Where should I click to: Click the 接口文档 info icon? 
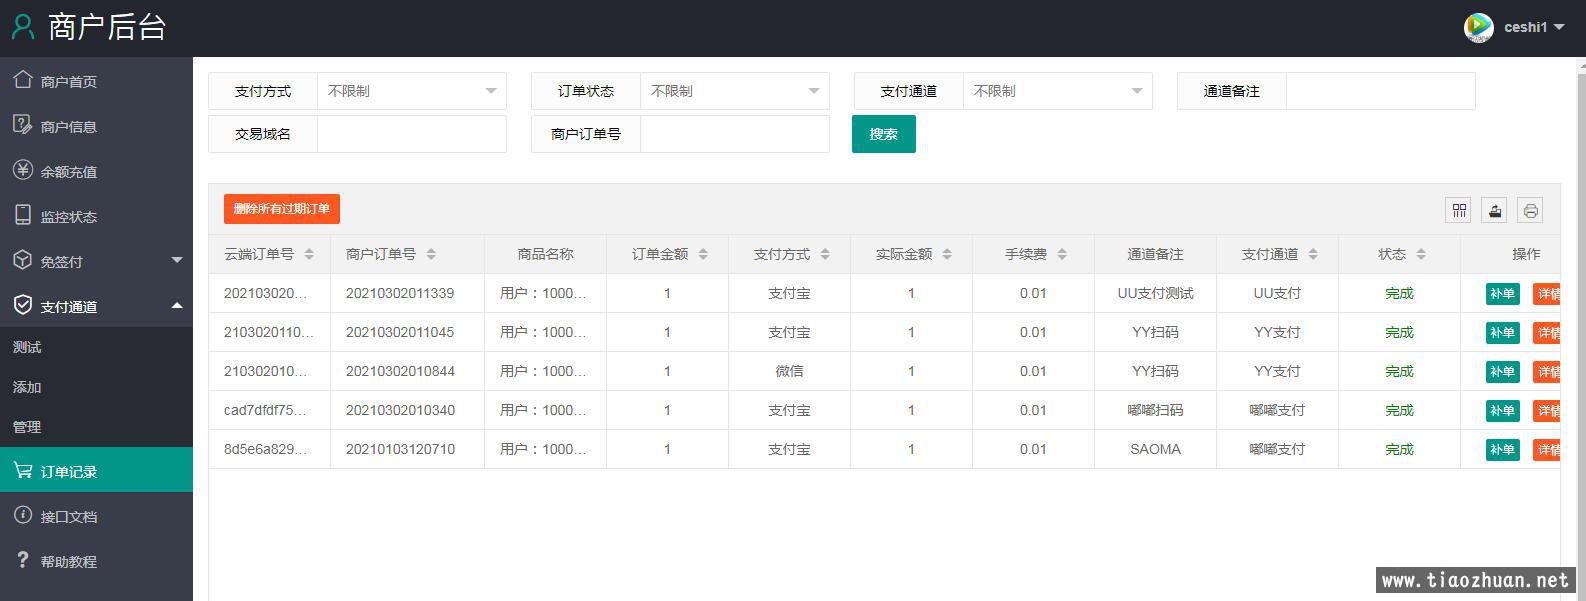[23, 515]
